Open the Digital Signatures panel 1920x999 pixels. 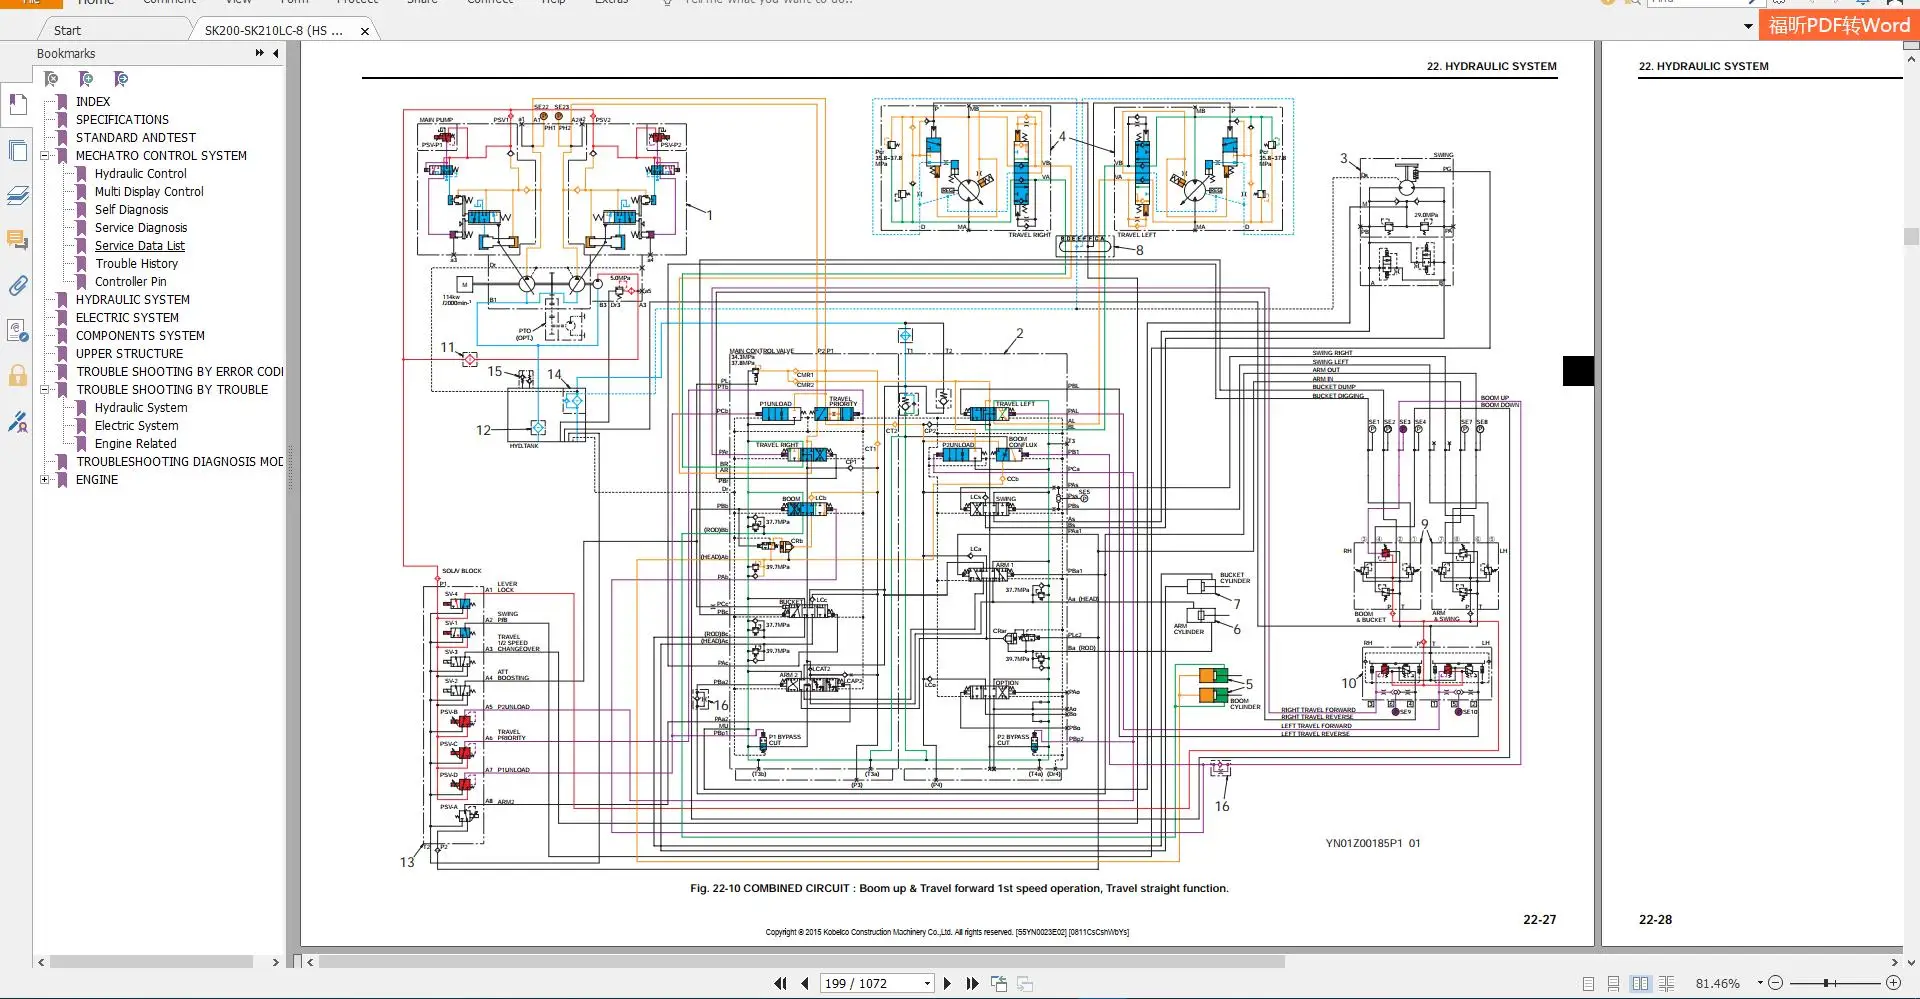[x=17, y=423]
